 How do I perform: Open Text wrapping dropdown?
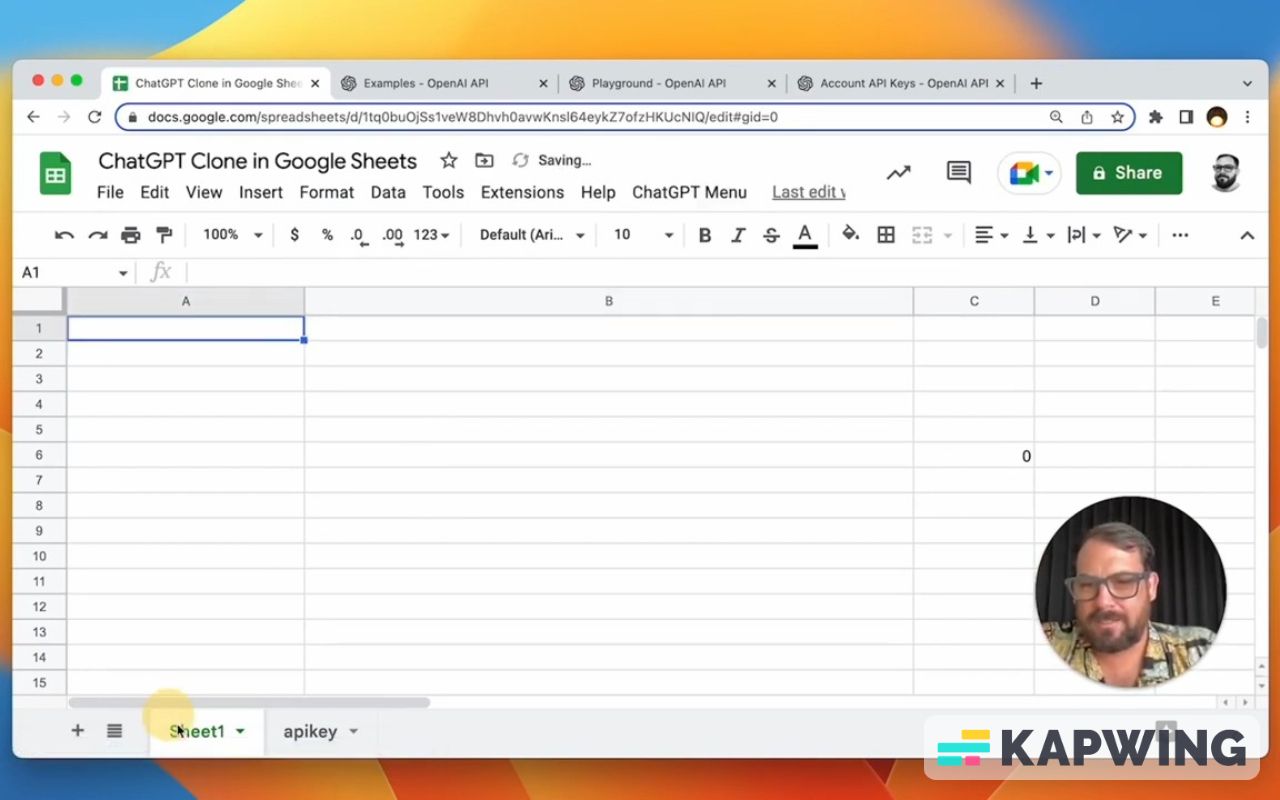coord(1084,235)
